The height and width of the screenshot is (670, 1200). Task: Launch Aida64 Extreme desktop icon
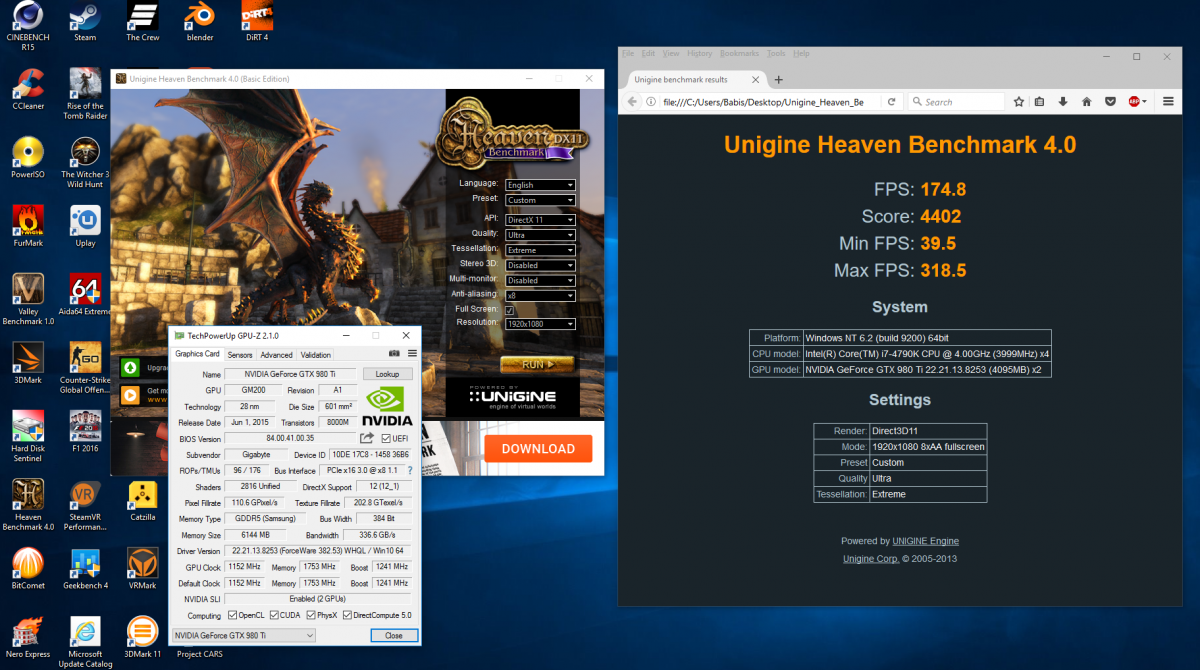[x=85, y=294]
